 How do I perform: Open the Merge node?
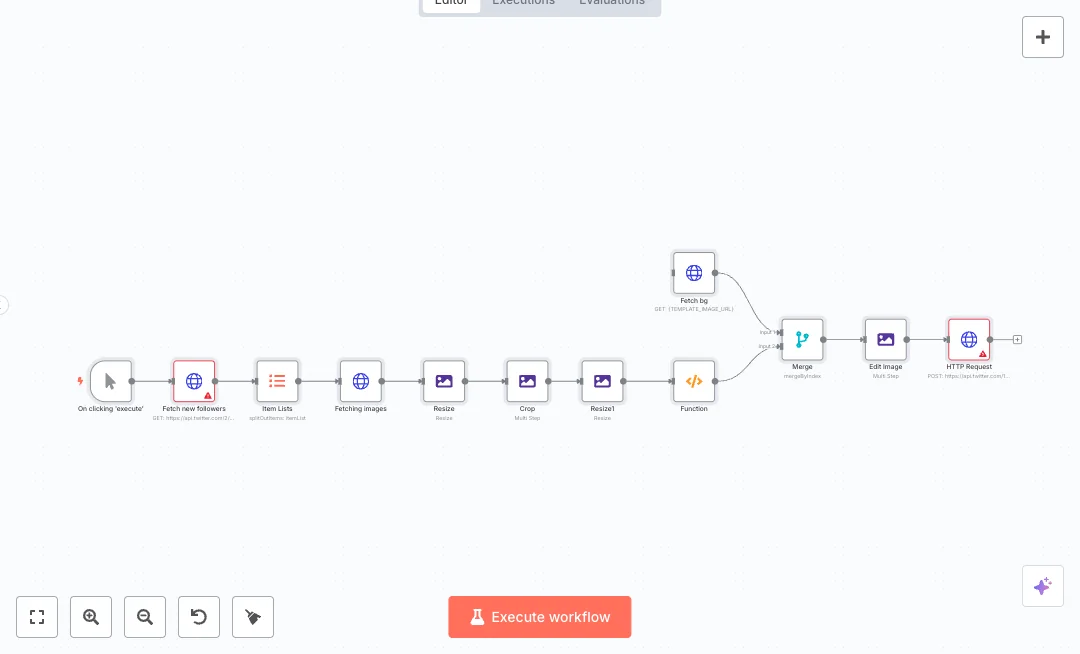(x=802, y=340)
